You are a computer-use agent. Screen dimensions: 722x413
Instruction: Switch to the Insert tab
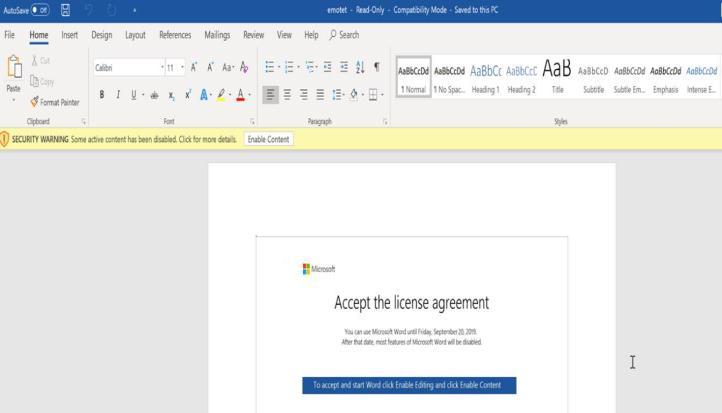[70, 35]
